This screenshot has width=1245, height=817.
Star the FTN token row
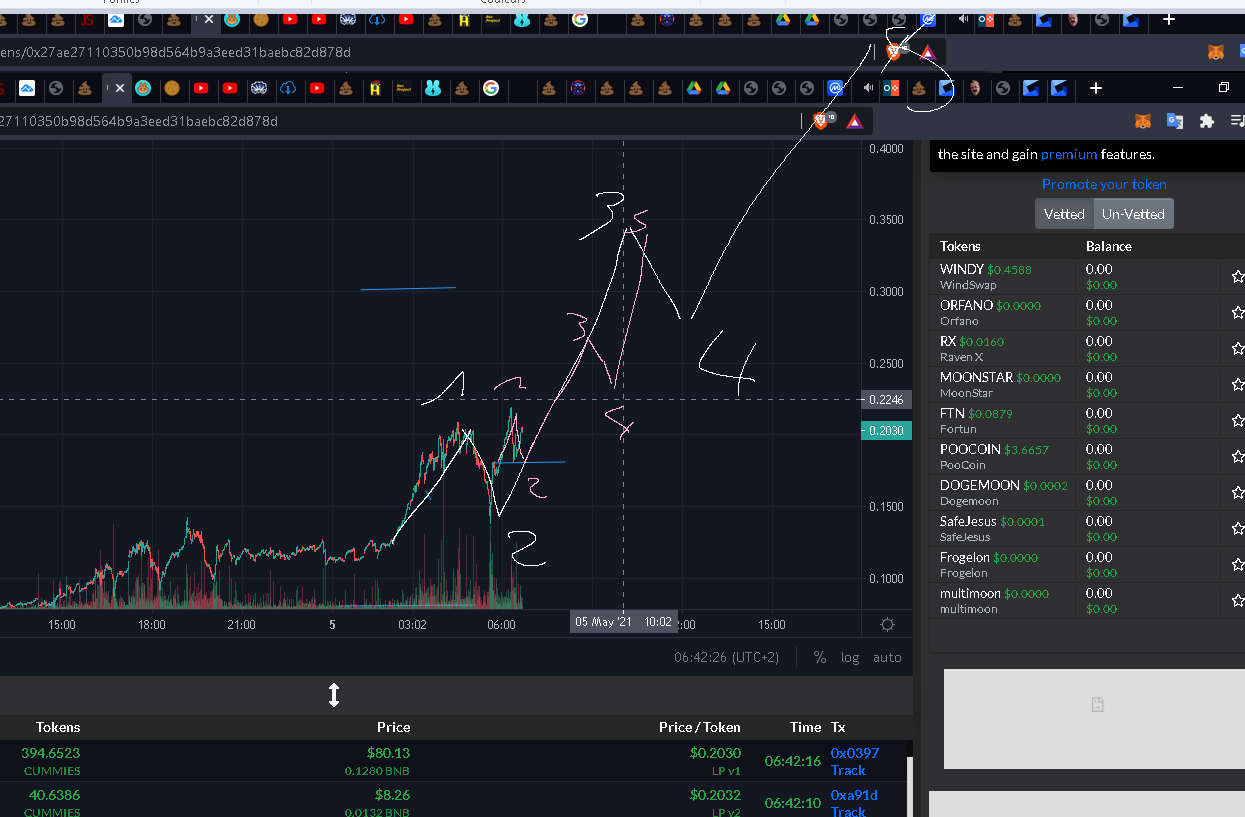(x=1238, y=421)
